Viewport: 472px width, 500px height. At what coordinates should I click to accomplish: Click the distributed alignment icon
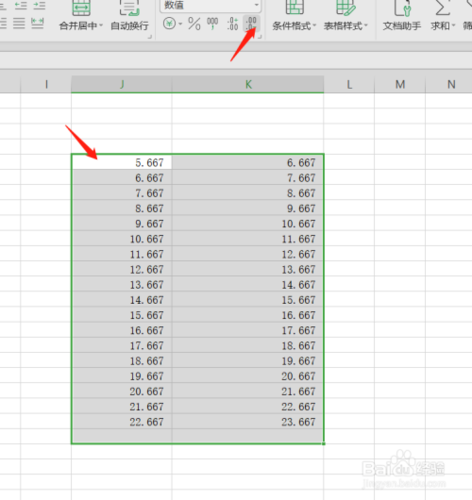pos(37,23)
